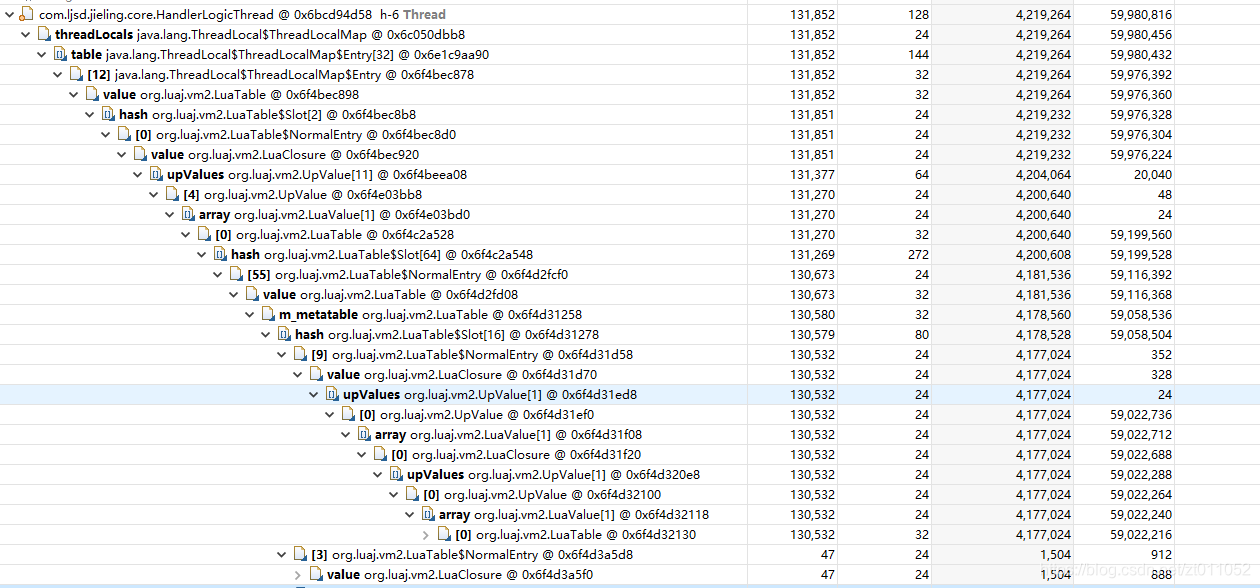Collapse the [12] ThreadLocalMap$Entry node
Image resolution: width=1260 pixels, height=588 pixels.
click(x=57, y=75)
